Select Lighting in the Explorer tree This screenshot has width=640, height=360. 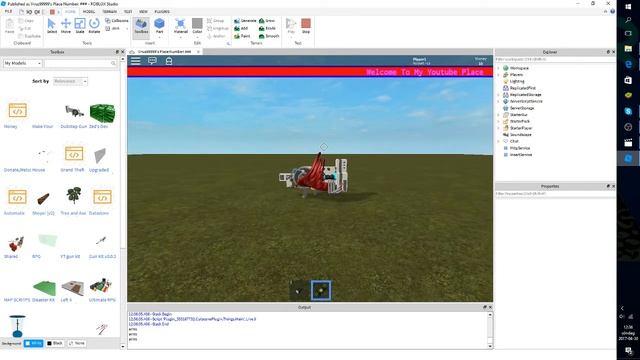(517, 81)
